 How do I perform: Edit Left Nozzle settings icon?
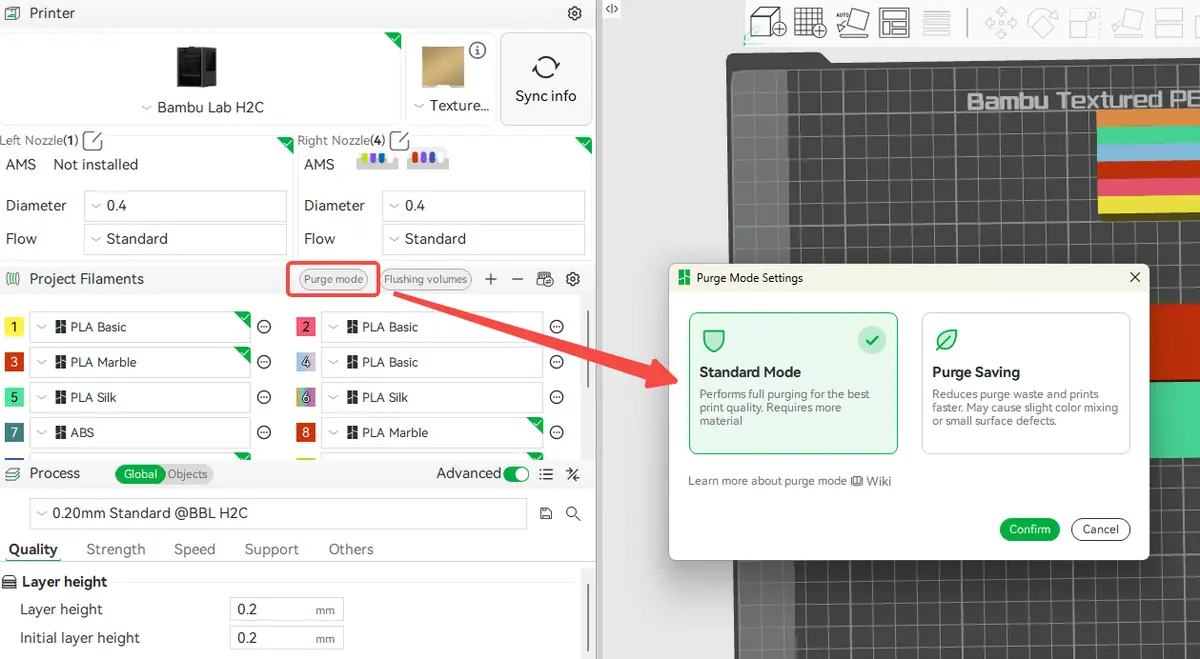click(92, 140)
